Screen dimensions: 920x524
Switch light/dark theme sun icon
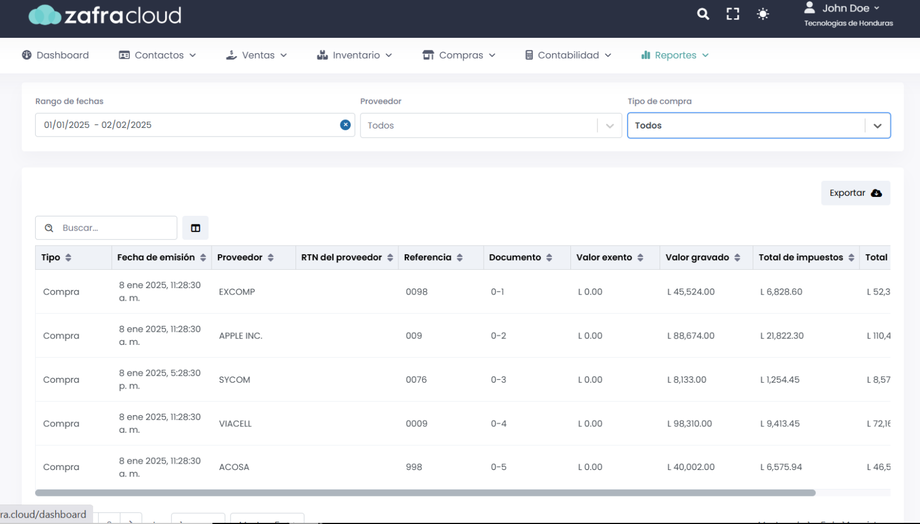763,14
